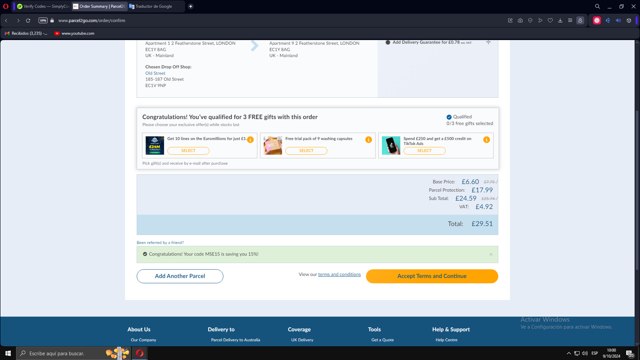Viewport: 640px width, 360px height.
Task: Expand Delivery Guarantee plus icon
Action: click(x=488, y=42)
